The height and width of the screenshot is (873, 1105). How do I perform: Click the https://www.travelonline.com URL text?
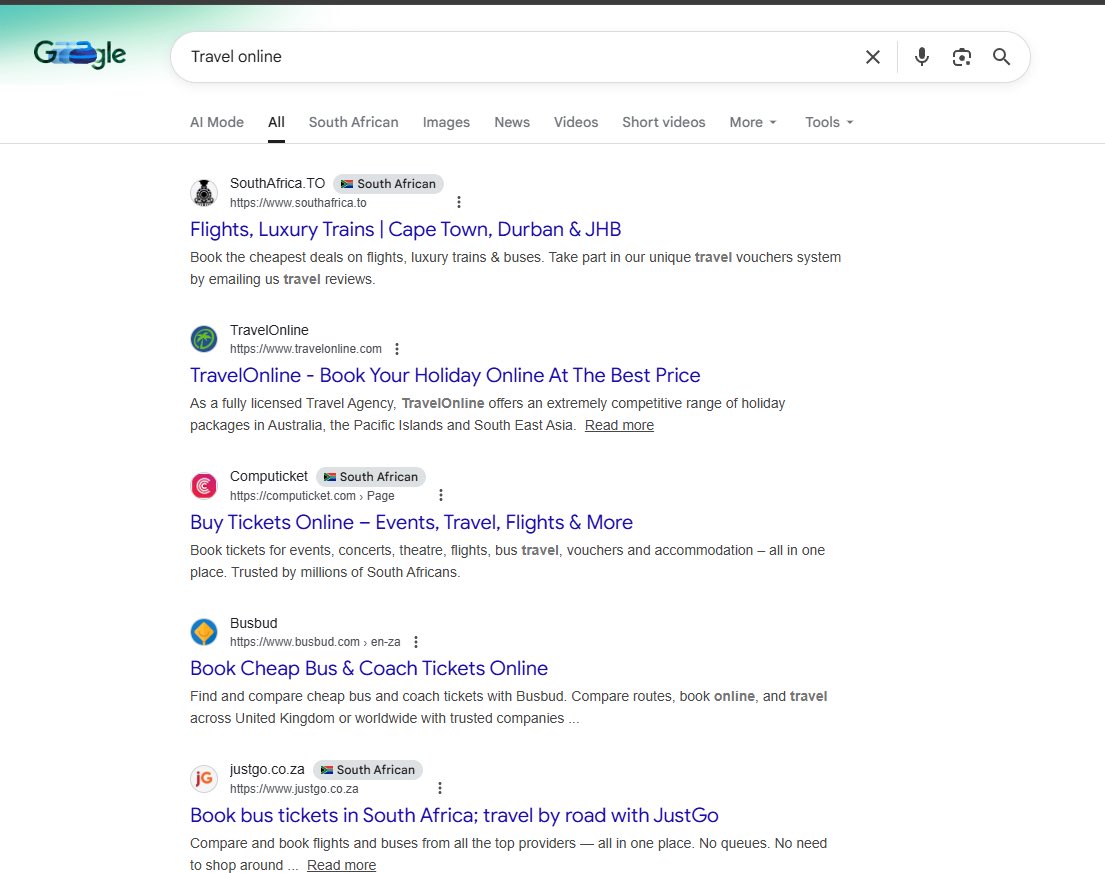pos(306,349)
